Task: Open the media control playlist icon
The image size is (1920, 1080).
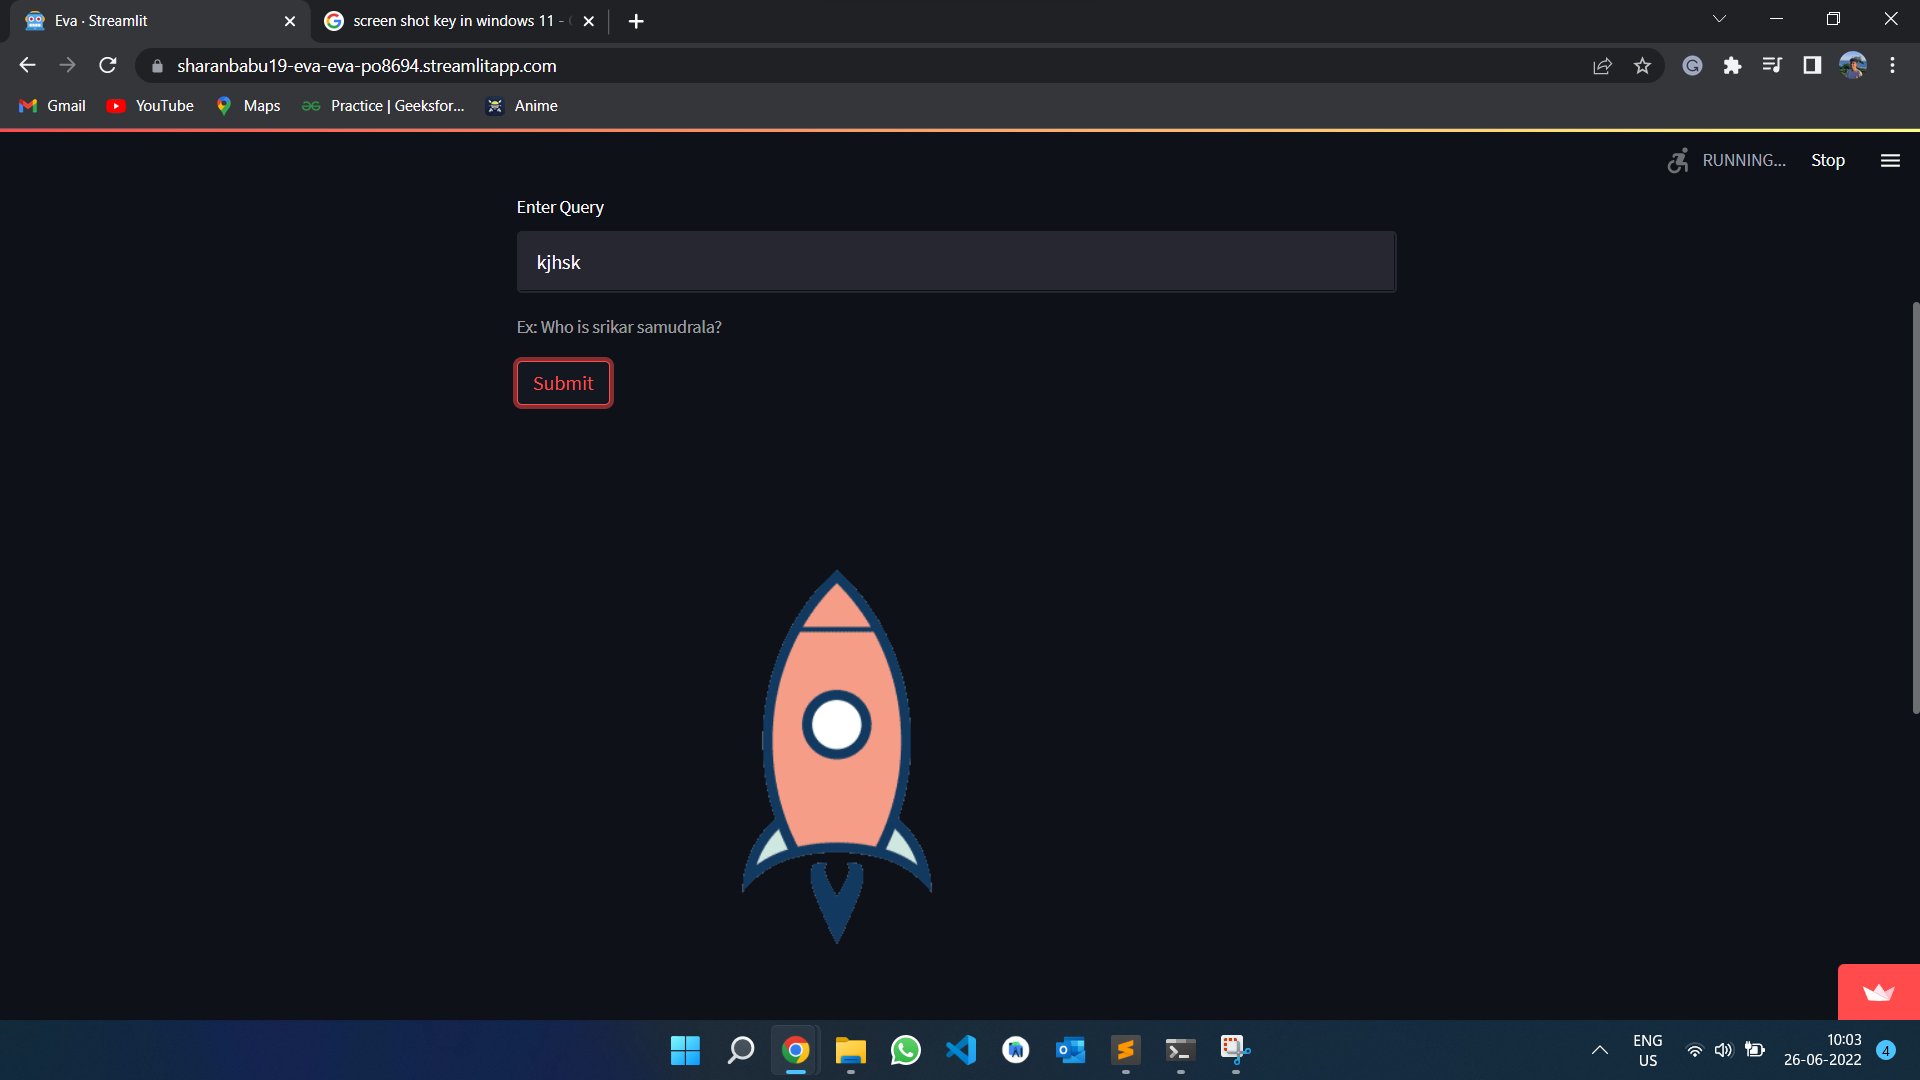Action: point(1772,66)
